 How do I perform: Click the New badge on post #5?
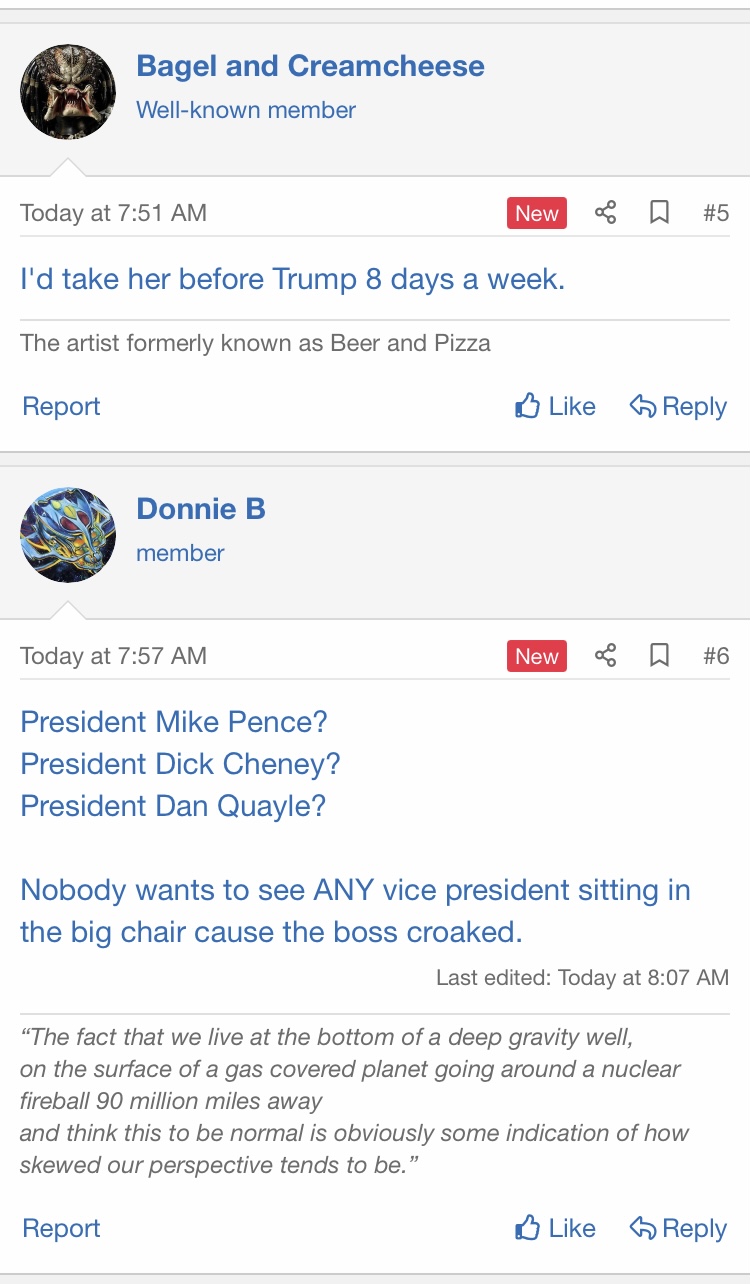(x=537, y=213)
